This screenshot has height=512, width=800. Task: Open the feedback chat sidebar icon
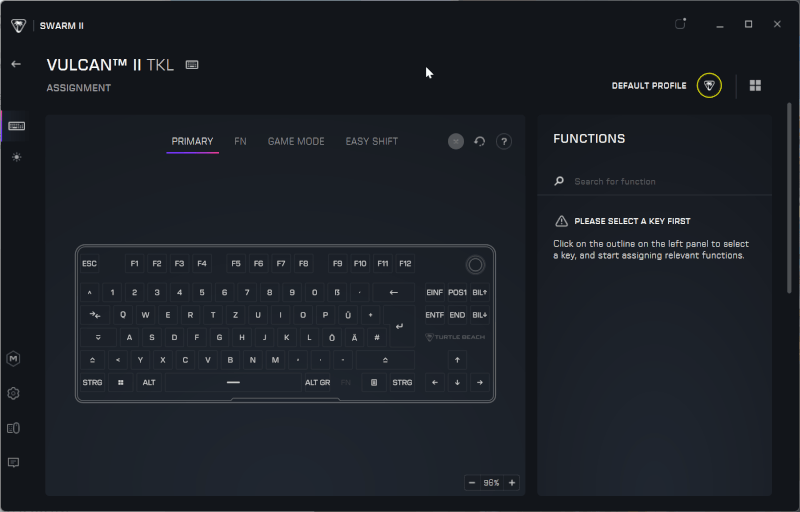tap(13, 463)
